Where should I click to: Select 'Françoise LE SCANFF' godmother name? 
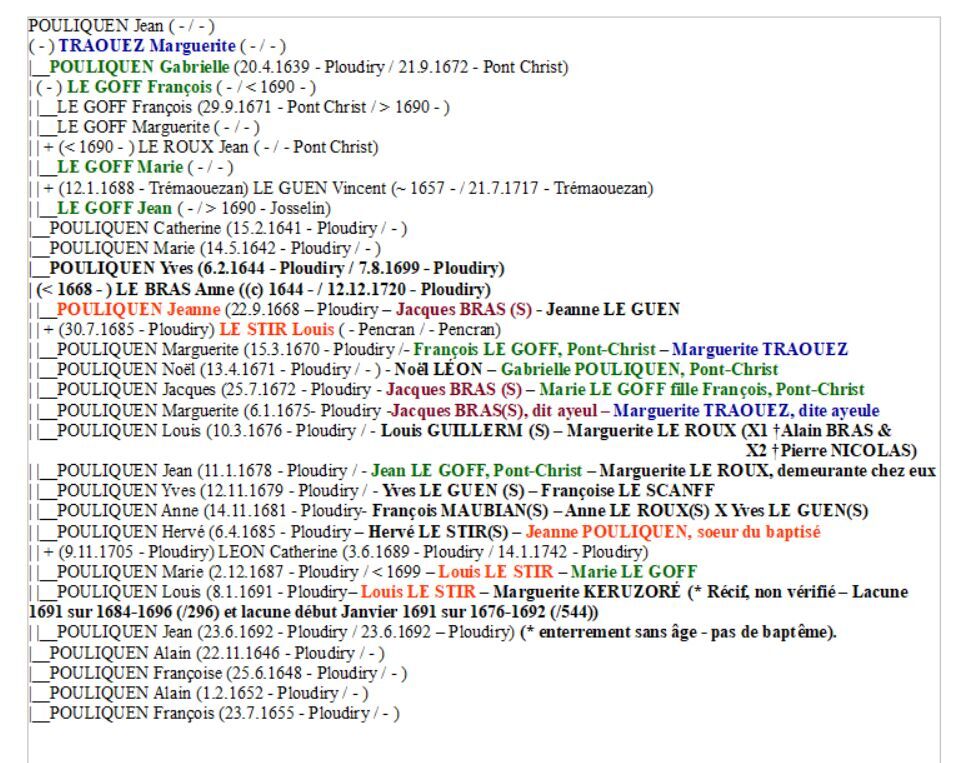627,491
